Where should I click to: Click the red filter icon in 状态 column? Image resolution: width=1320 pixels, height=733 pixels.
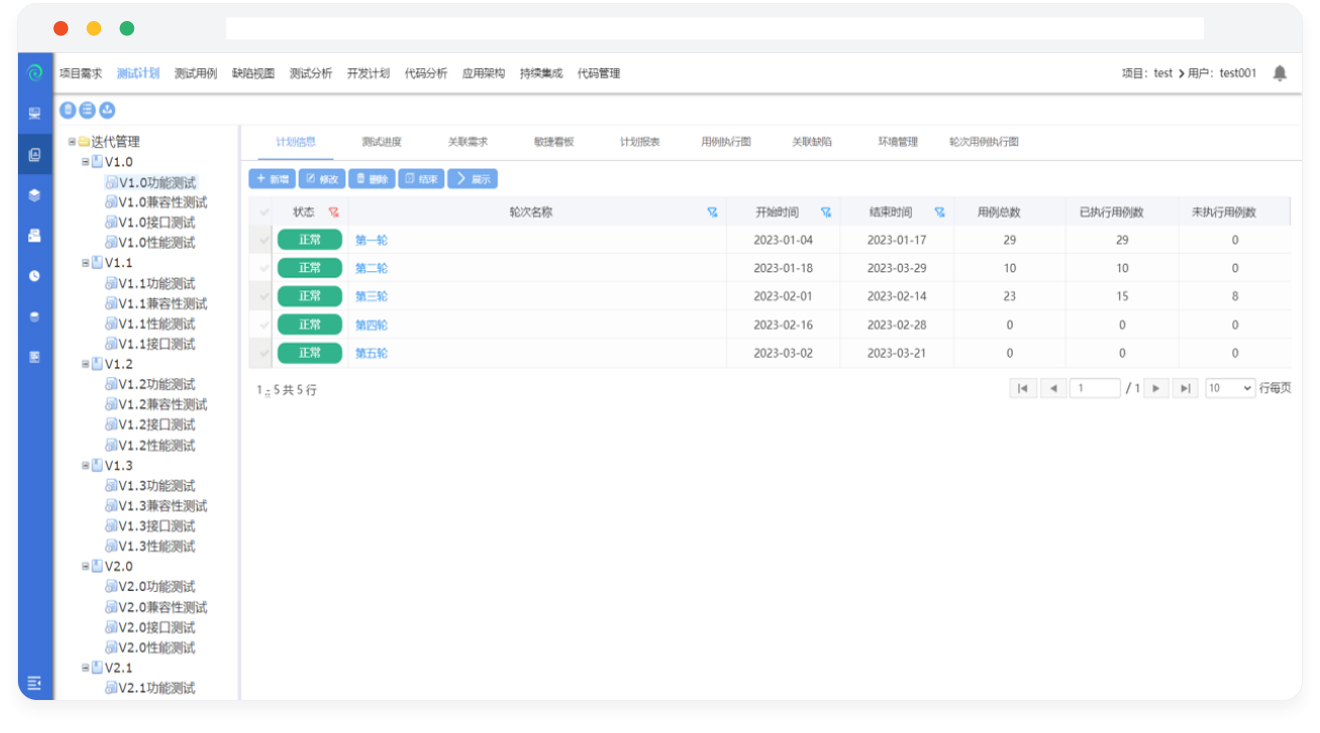pos(334,212)
